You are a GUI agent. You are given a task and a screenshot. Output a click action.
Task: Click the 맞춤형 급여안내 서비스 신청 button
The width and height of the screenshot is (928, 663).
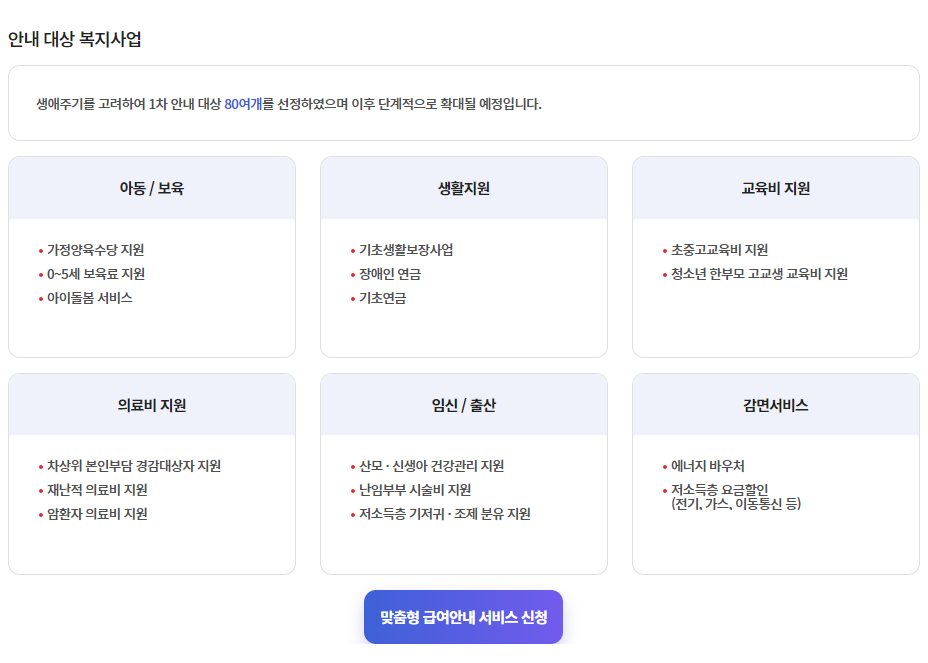(x=464, y=617)
